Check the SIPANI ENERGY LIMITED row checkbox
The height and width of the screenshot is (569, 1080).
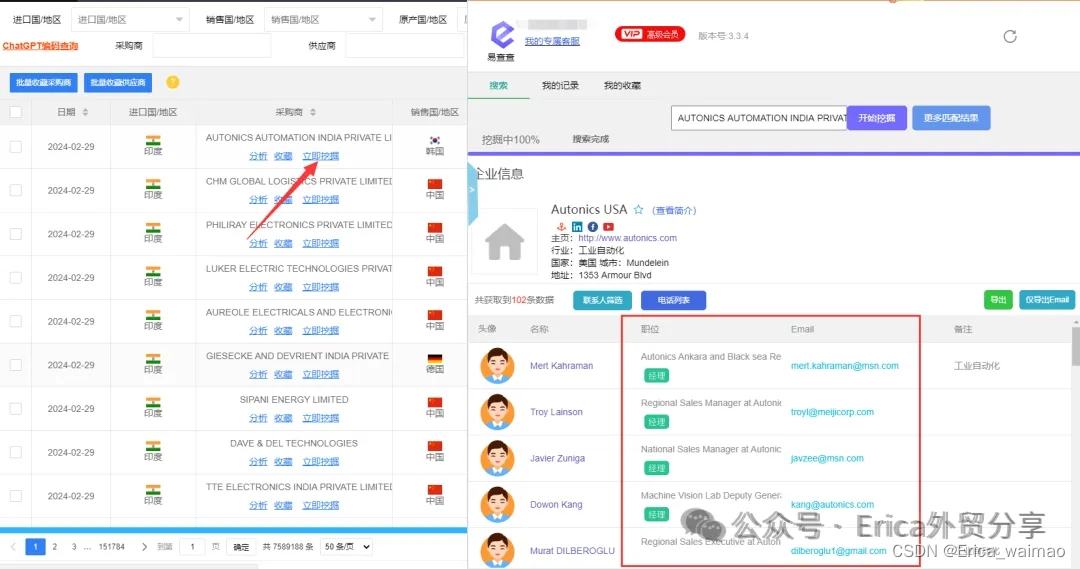pyautogui.click(x=16, y=408)
